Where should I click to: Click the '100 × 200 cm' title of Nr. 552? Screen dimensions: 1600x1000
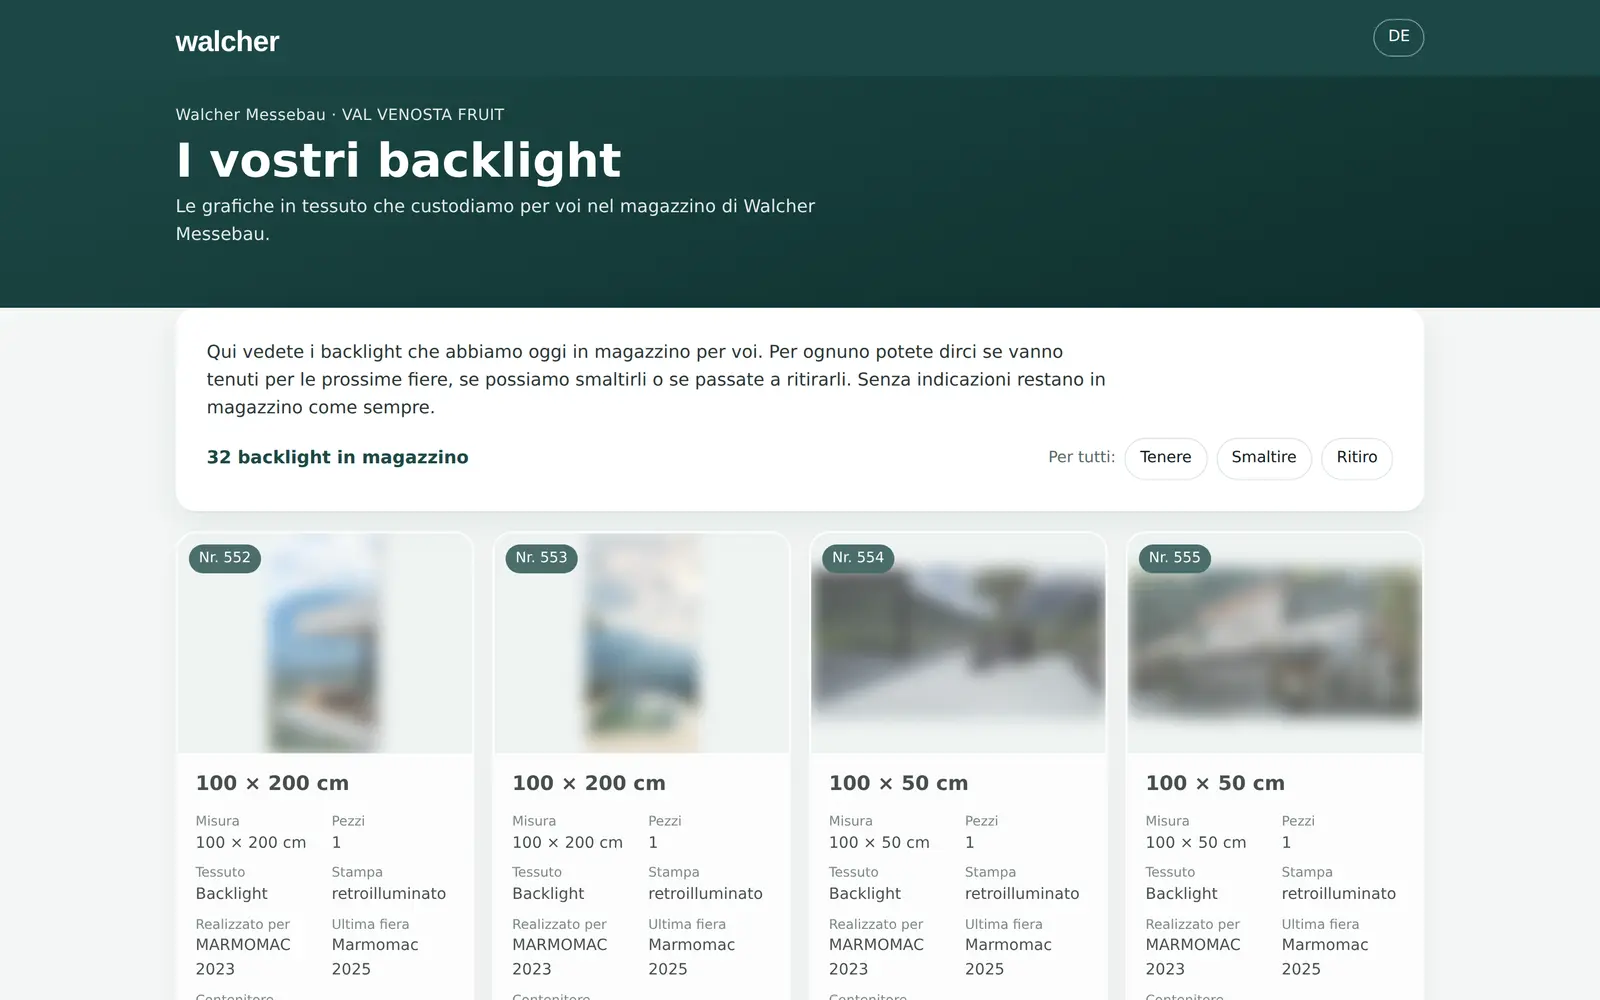(272, 783)
